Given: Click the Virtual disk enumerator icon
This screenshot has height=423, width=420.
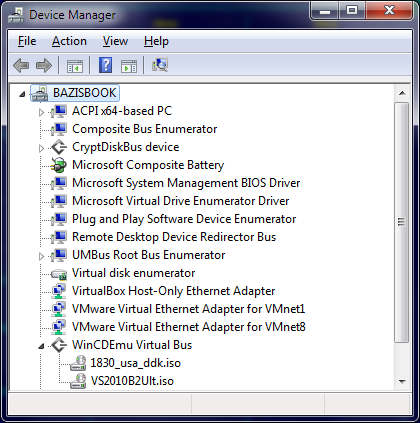Looking at the screenshot, I should pyautogui.click(x=59, y=273).
